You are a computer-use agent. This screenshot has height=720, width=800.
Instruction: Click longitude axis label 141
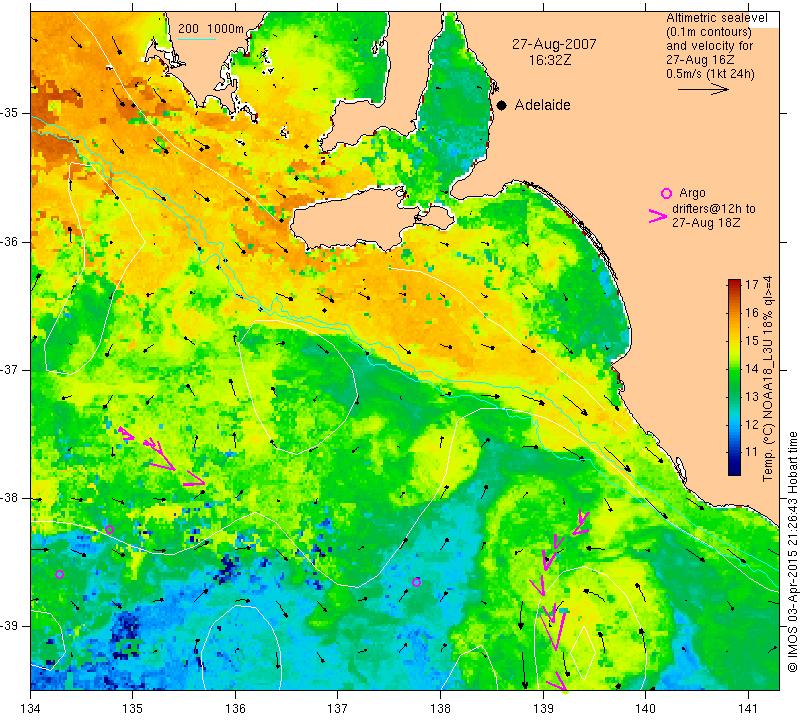pos(748,708)
